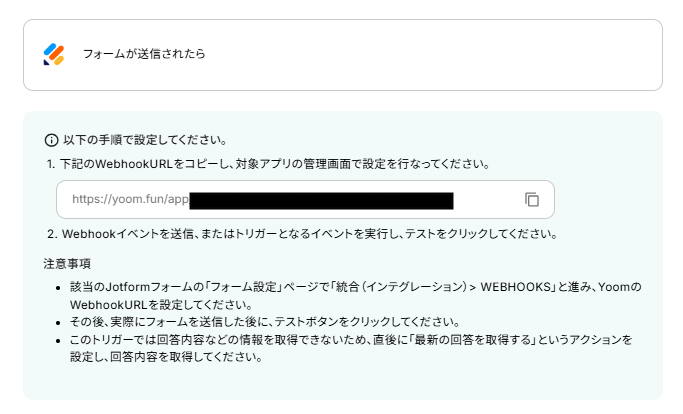
Task: Click the blacked-out portion of the URL
Action: tap(321, 201)
